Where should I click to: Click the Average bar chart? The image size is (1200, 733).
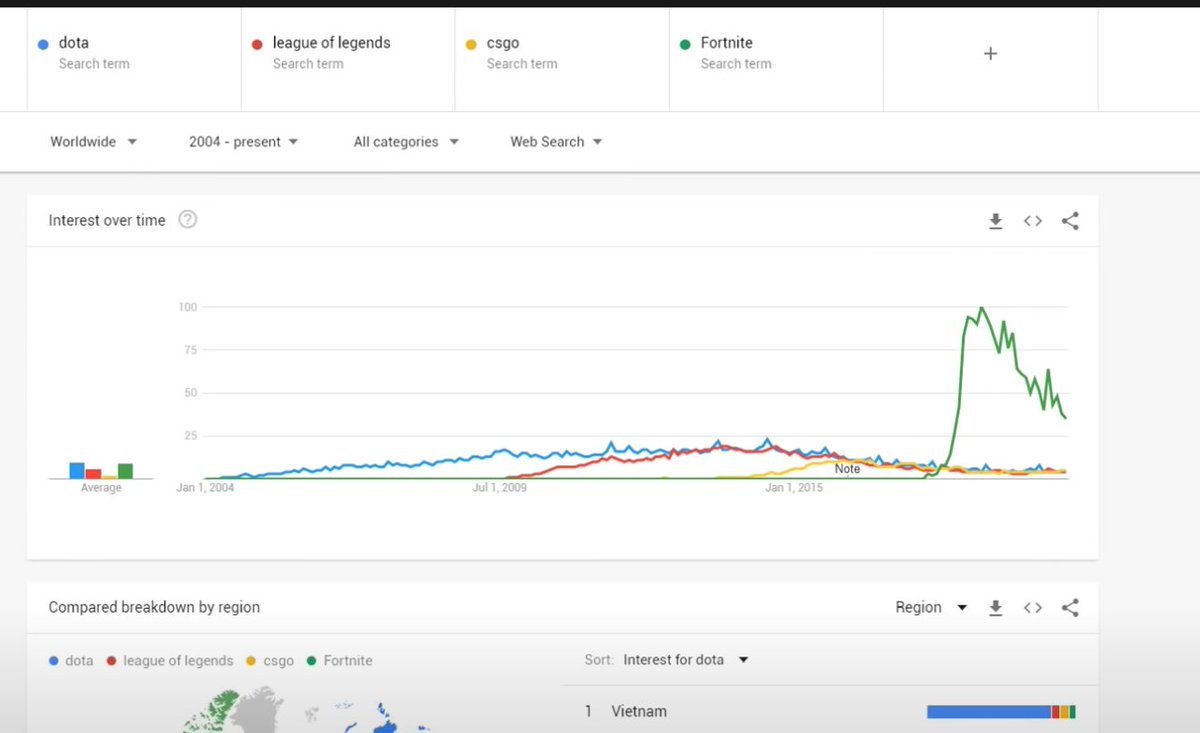click(x=101, y=470)
